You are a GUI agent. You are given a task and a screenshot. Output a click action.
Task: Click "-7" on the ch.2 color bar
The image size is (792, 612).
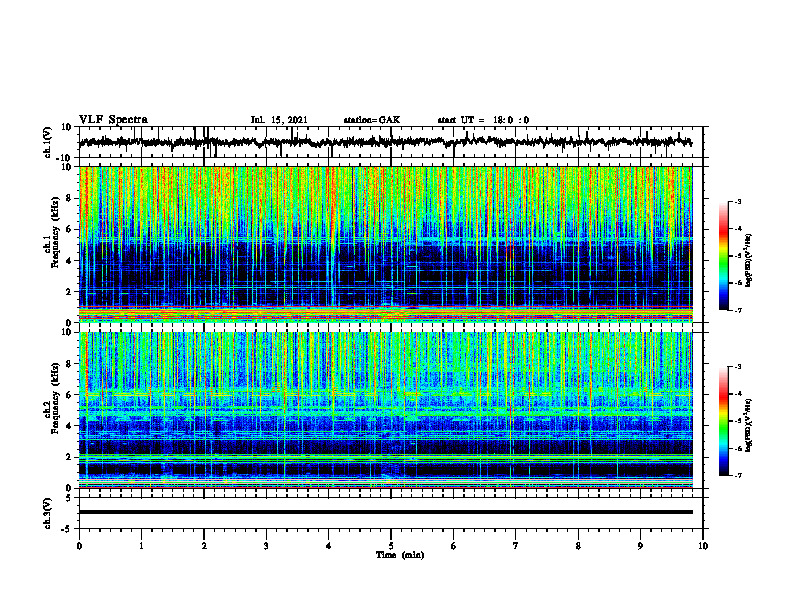point(737,475)
